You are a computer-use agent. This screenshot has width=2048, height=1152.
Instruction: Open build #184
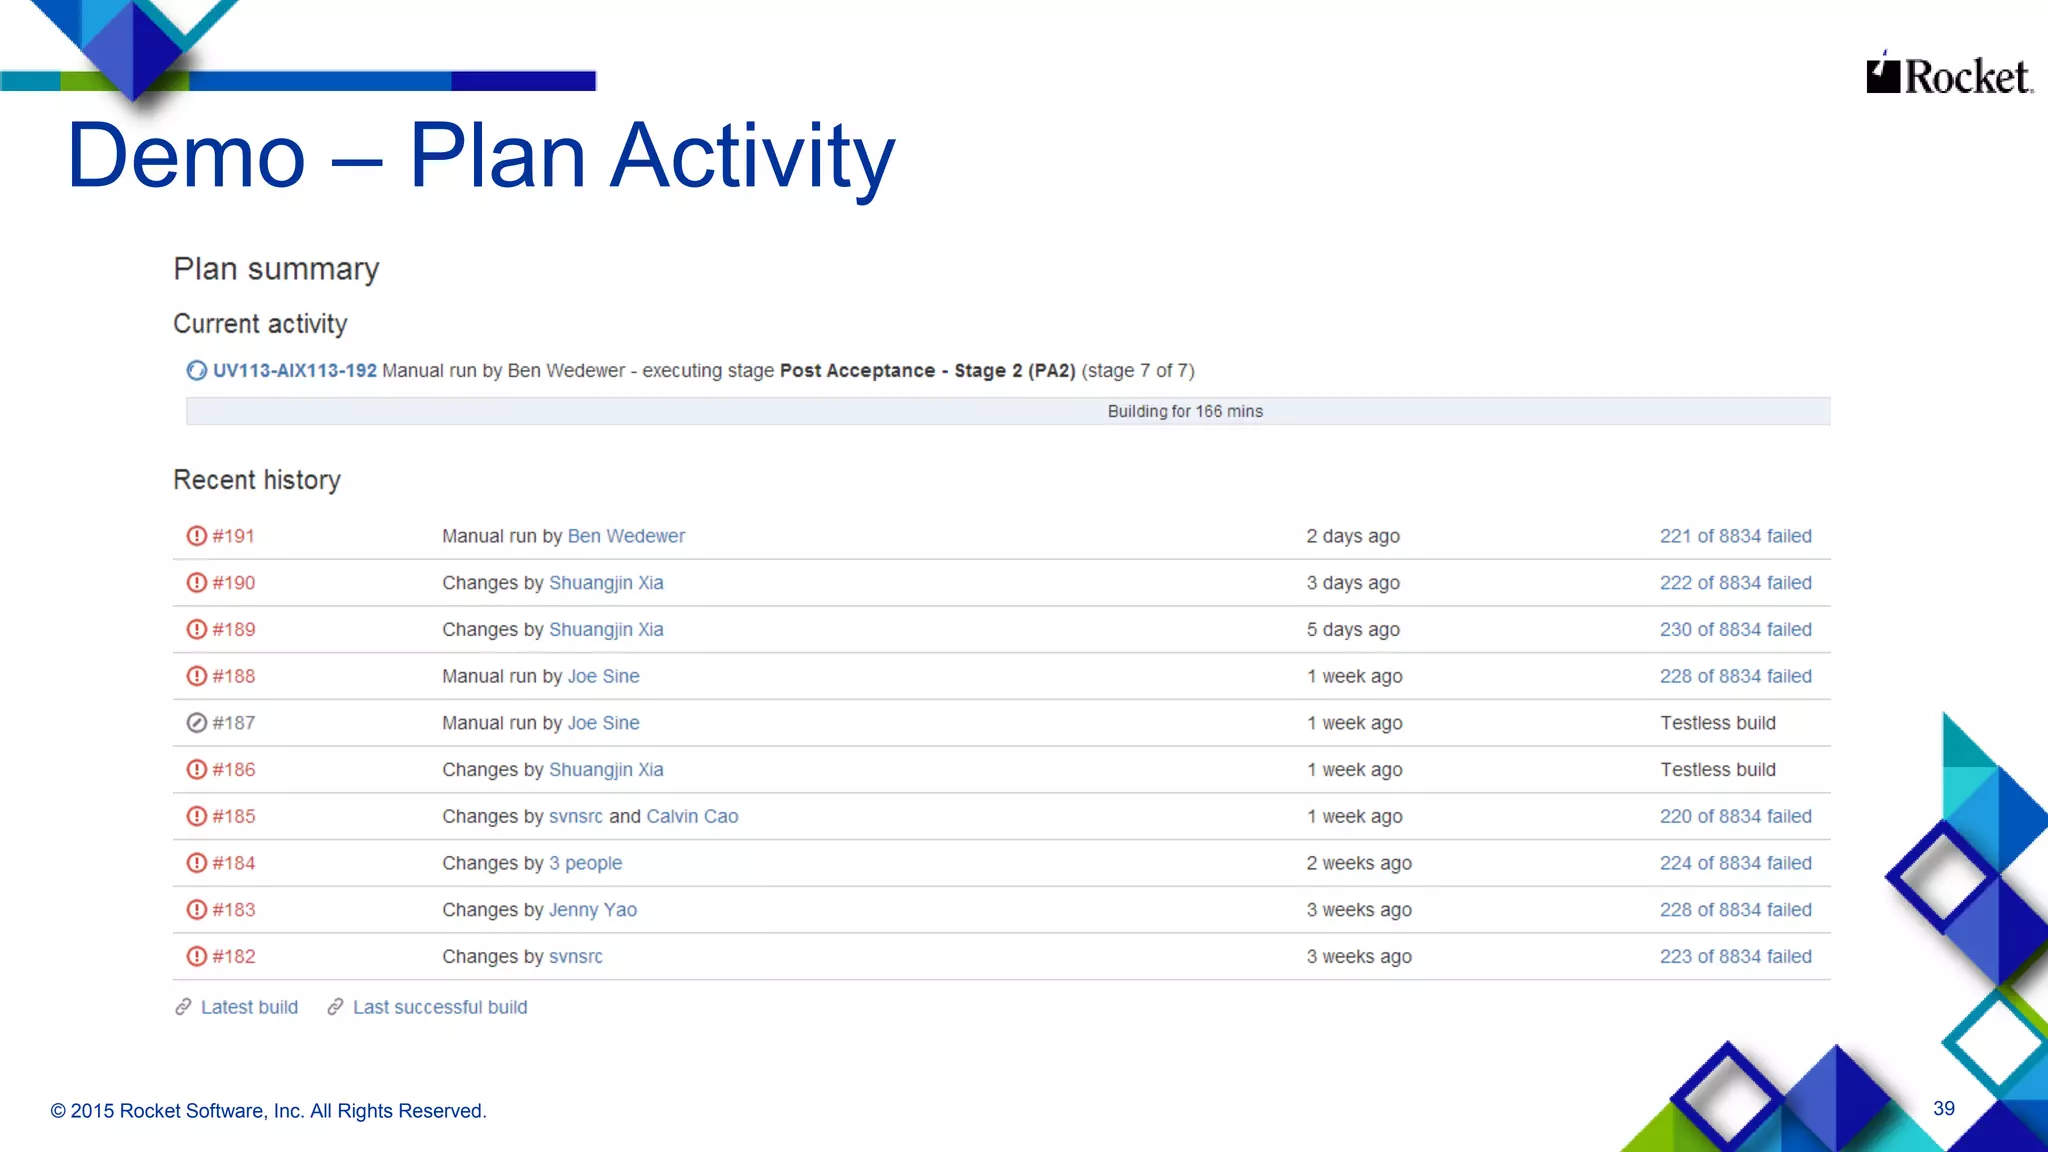(234, 863)
